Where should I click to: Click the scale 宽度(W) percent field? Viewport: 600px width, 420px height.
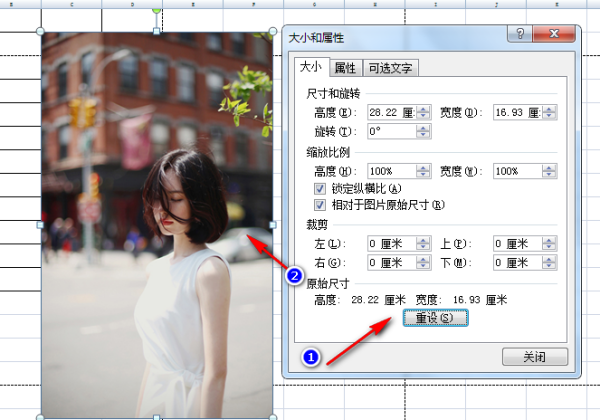pyautogui.click(x=517, y=171)
